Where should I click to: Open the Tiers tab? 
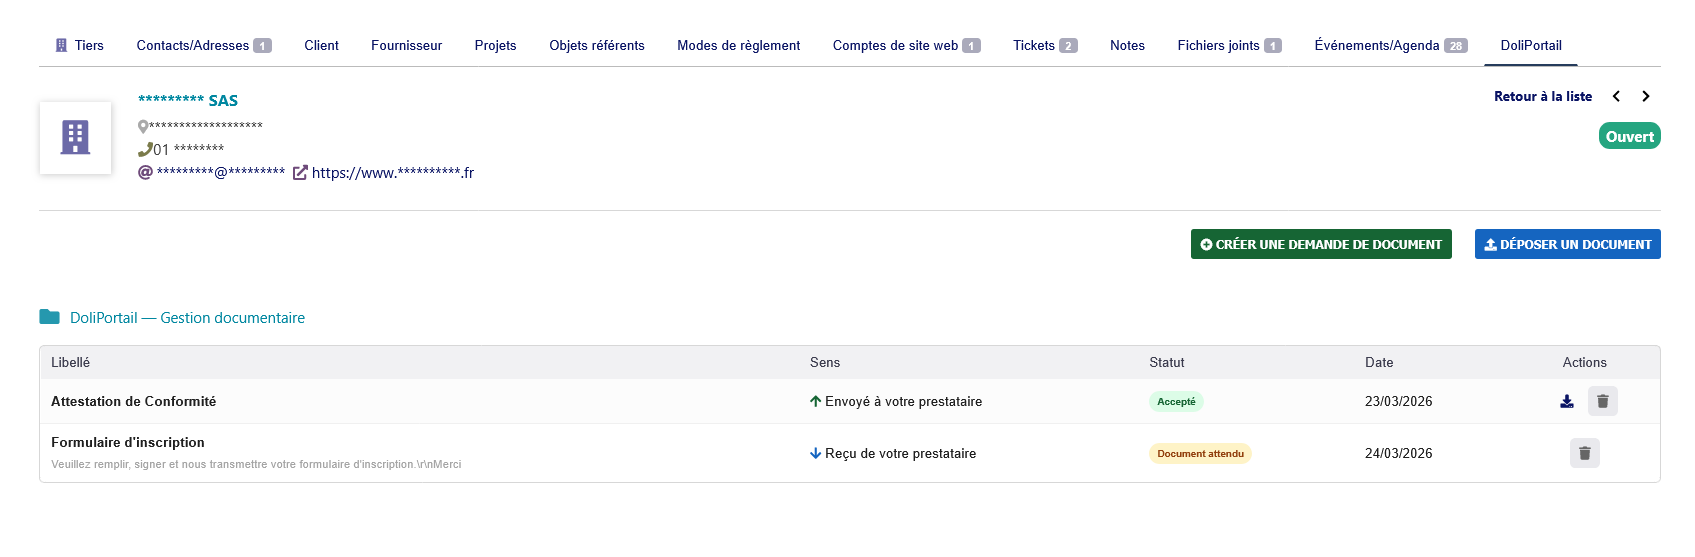click(80, 45)
